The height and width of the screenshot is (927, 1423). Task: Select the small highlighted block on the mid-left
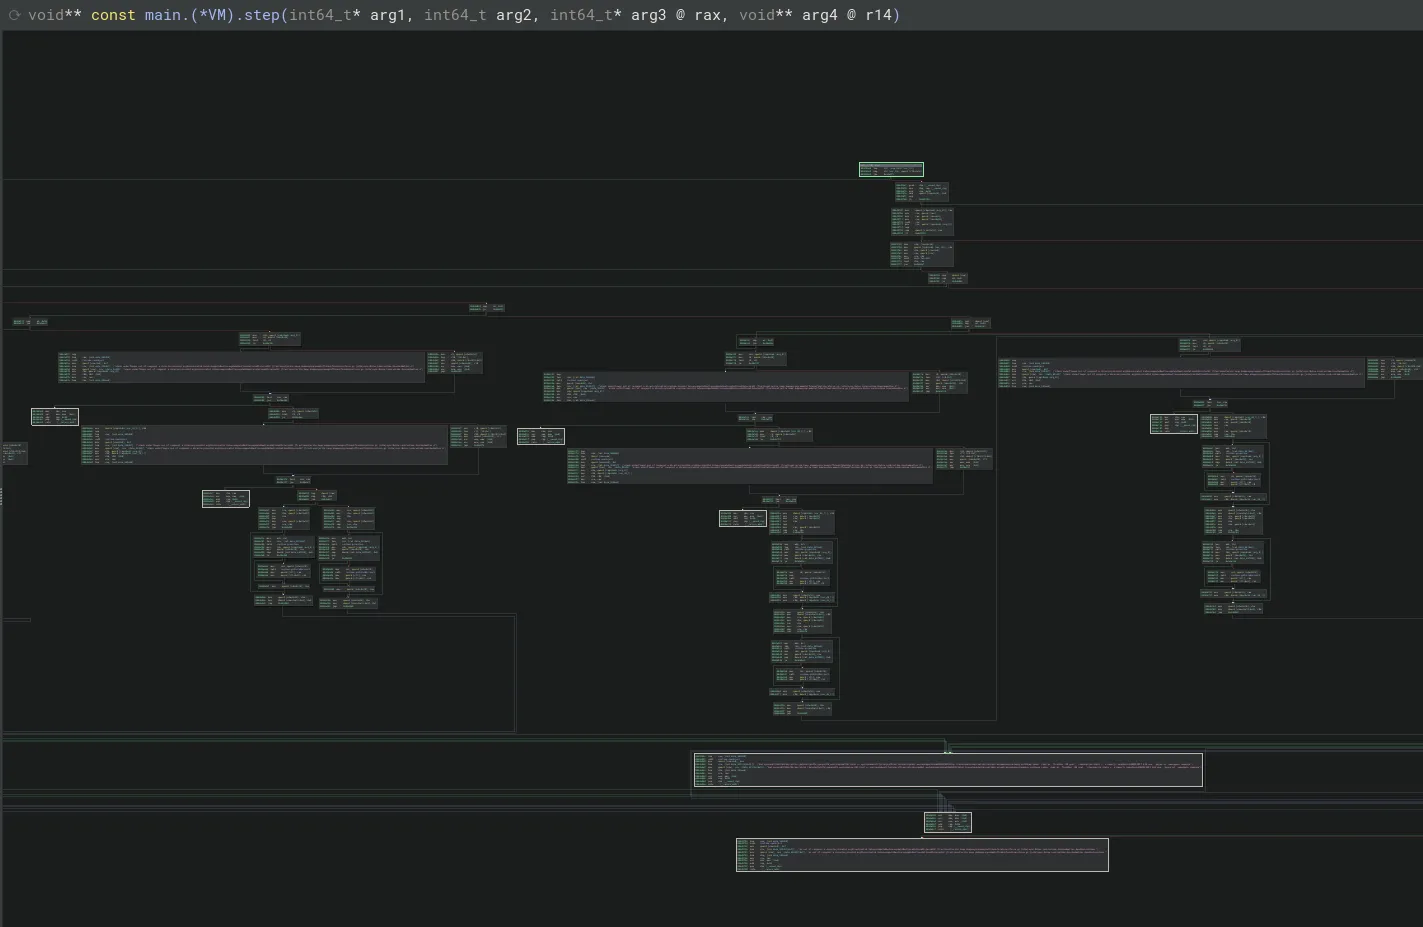click(x=225, y=499)
